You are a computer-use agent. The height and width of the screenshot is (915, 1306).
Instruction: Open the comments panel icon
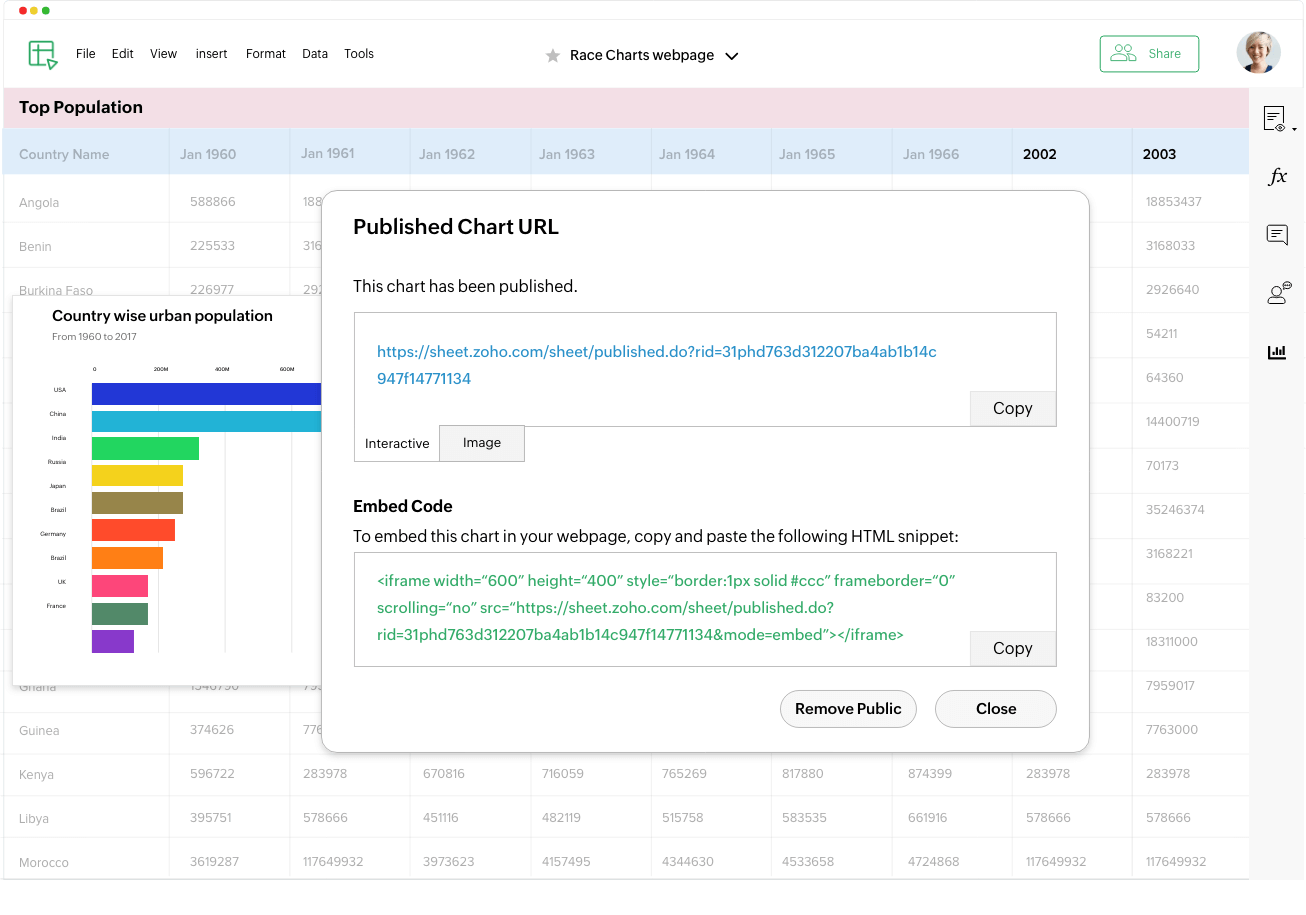click(x=1277, y=235)
